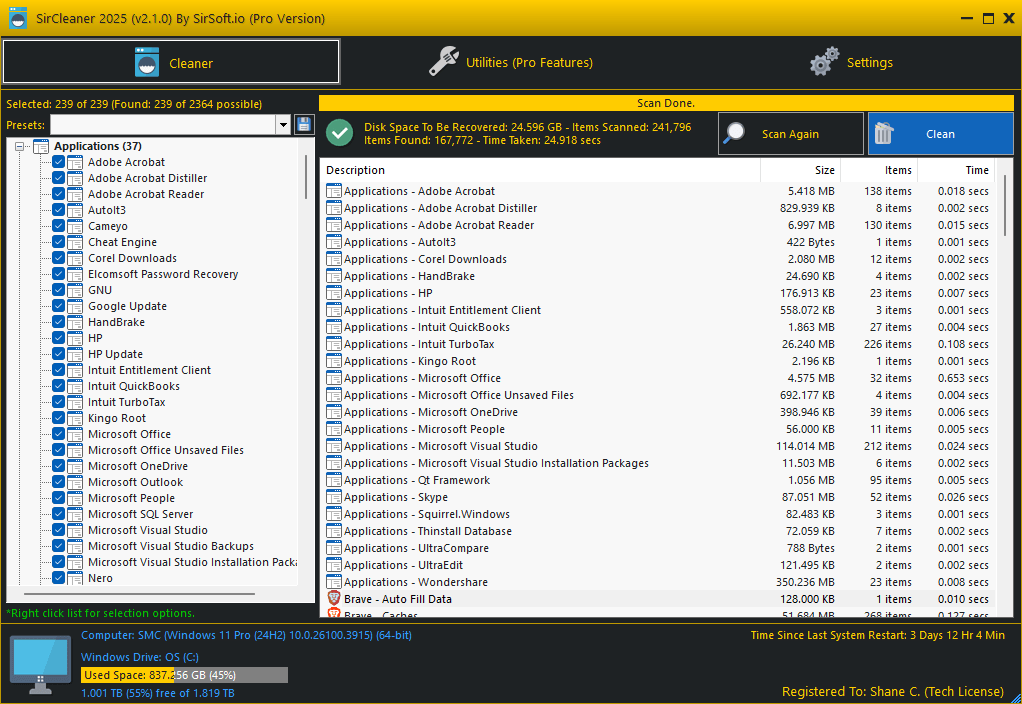Switch to the Cleaner tab
The width and height of the screenshot is (1022, 704).
tap(171, 62)
